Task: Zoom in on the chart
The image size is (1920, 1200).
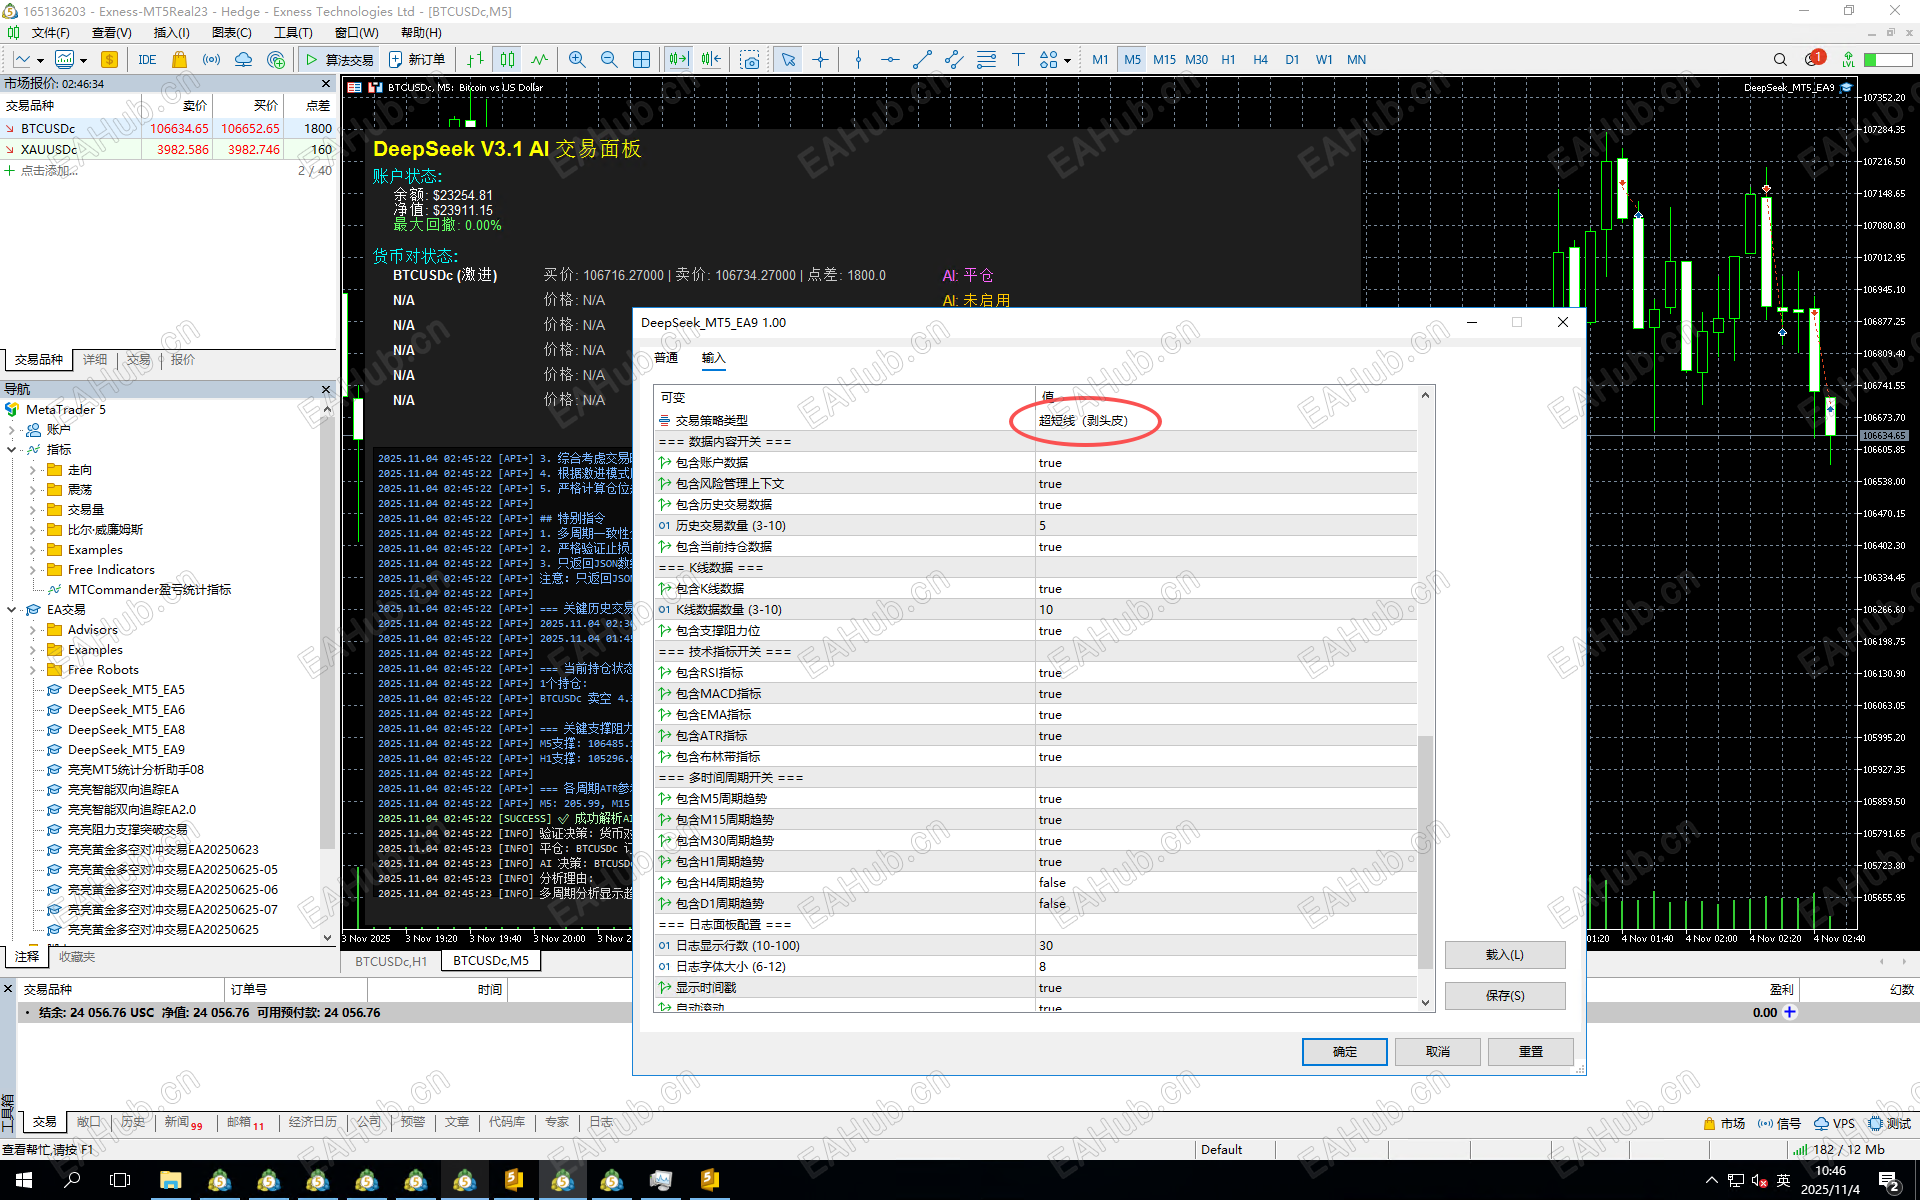Action: point(577,60)
